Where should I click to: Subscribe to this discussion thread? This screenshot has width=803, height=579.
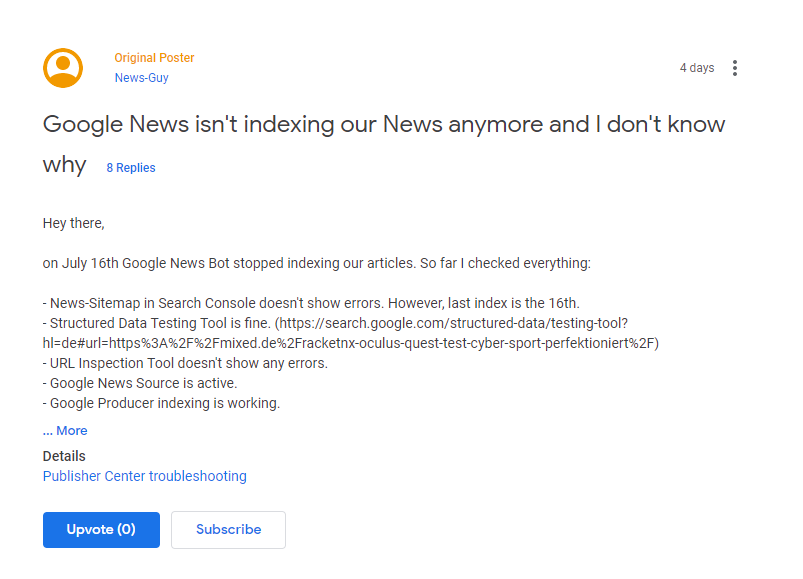click(228, 530)
